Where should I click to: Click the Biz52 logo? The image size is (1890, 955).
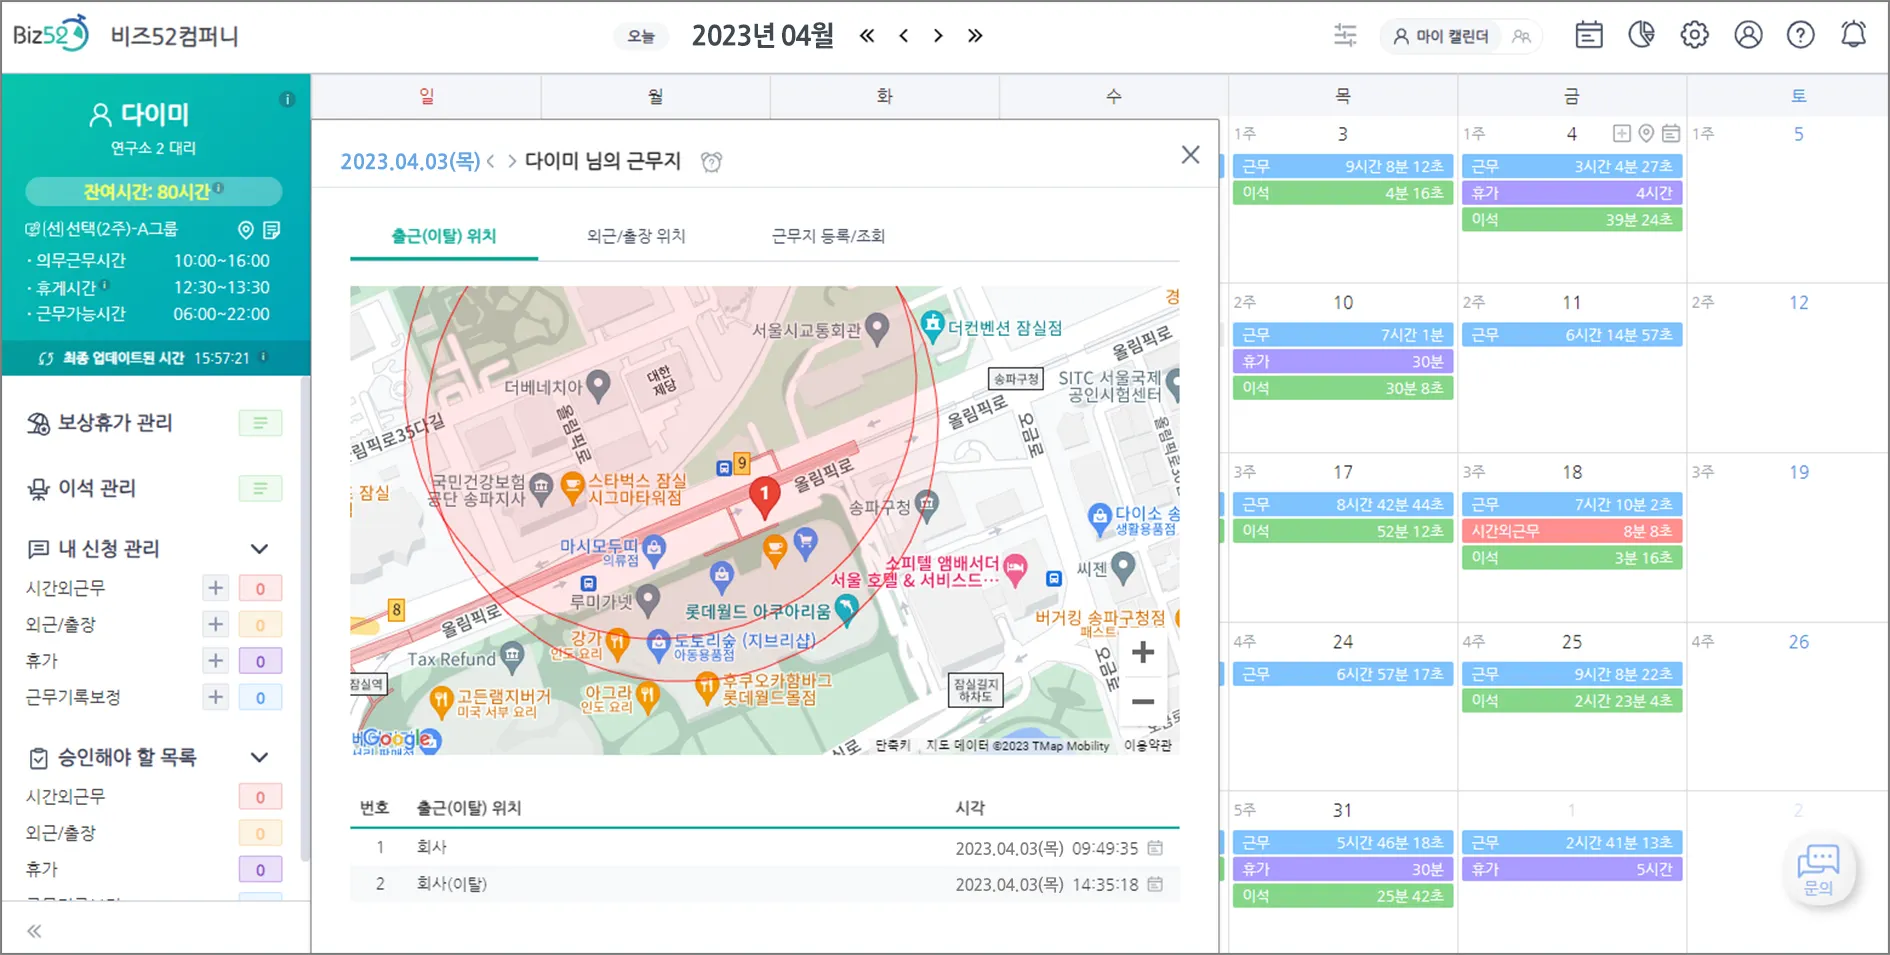[x=50, y=35]
